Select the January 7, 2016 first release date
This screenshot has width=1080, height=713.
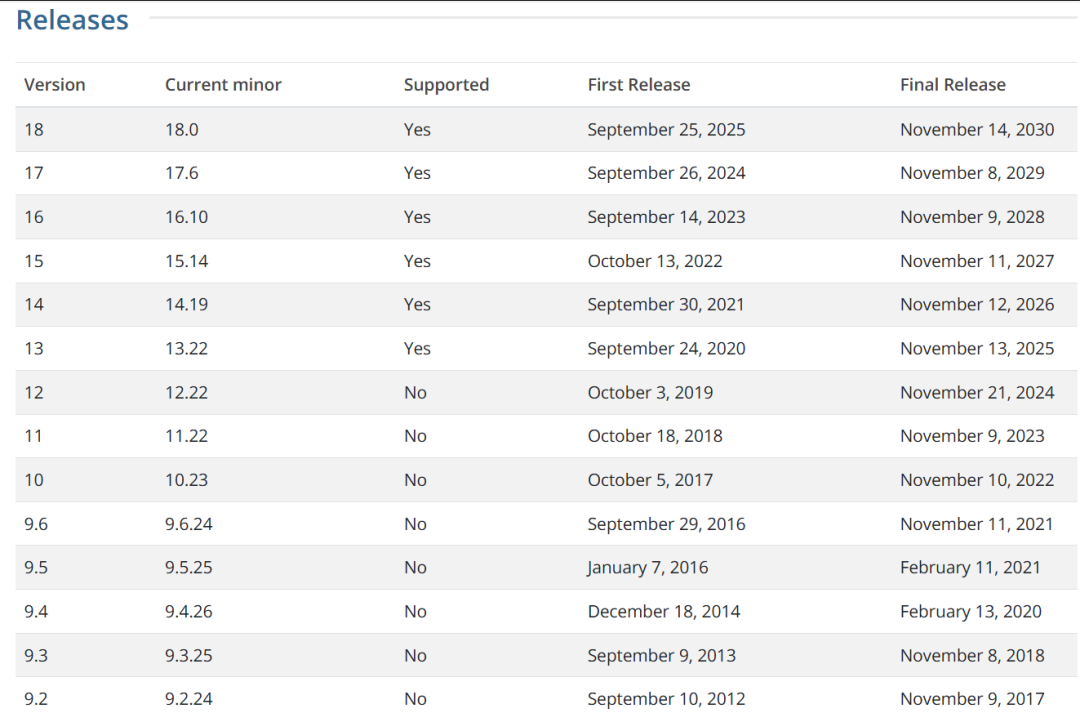pos(648,568)
